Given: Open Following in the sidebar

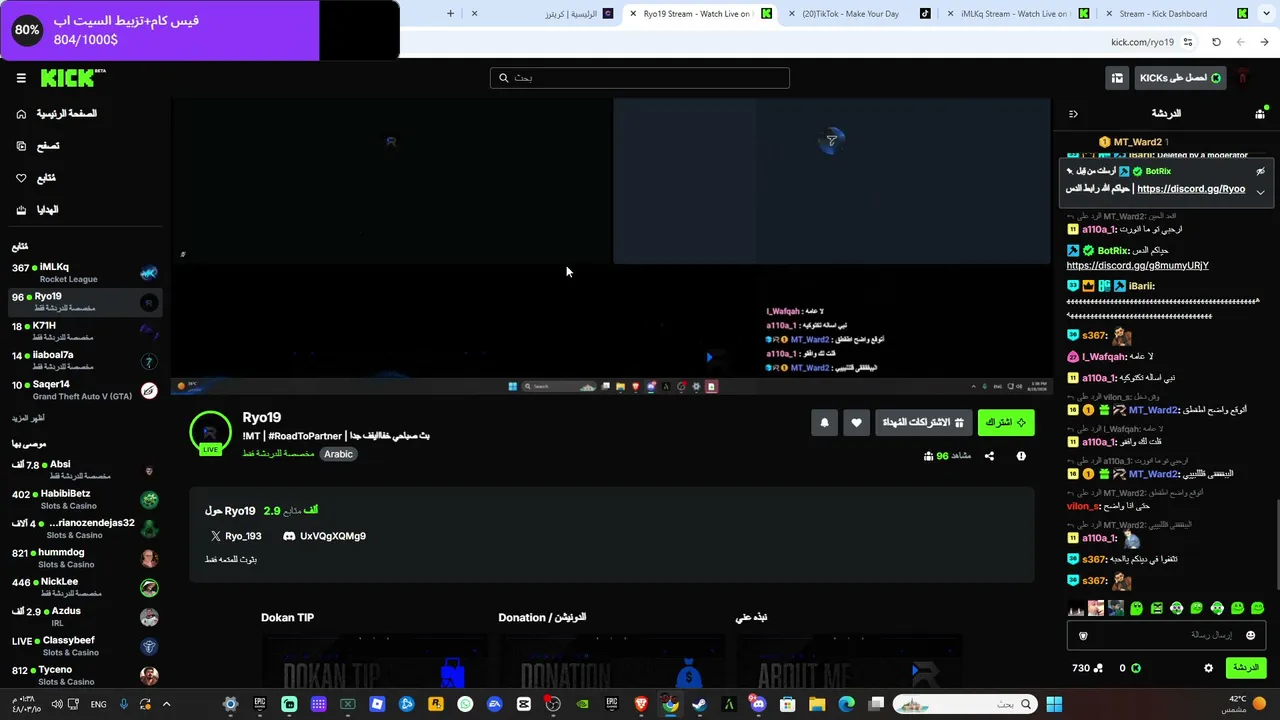Looking at the screenshot, I should (36, 178).
